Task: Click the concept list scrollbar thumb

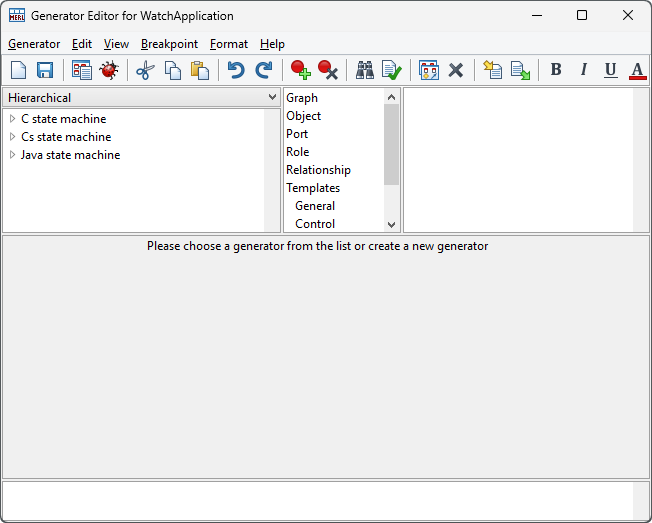Action: coord(391,144)
